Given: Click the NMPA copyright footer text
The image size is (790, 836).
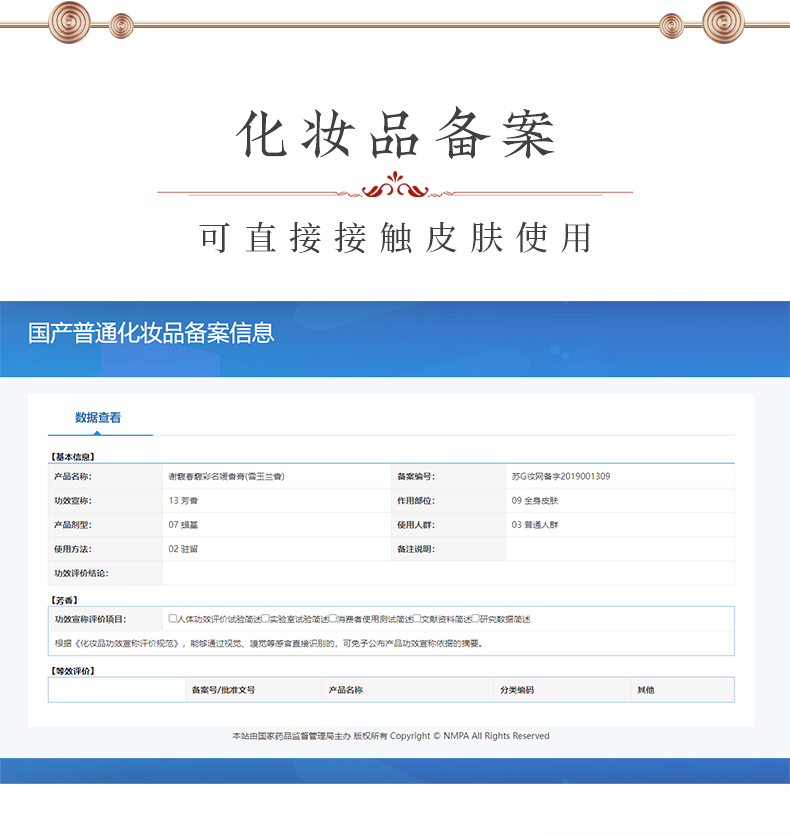Looking at the screenshot, I should tap(390, 736).
